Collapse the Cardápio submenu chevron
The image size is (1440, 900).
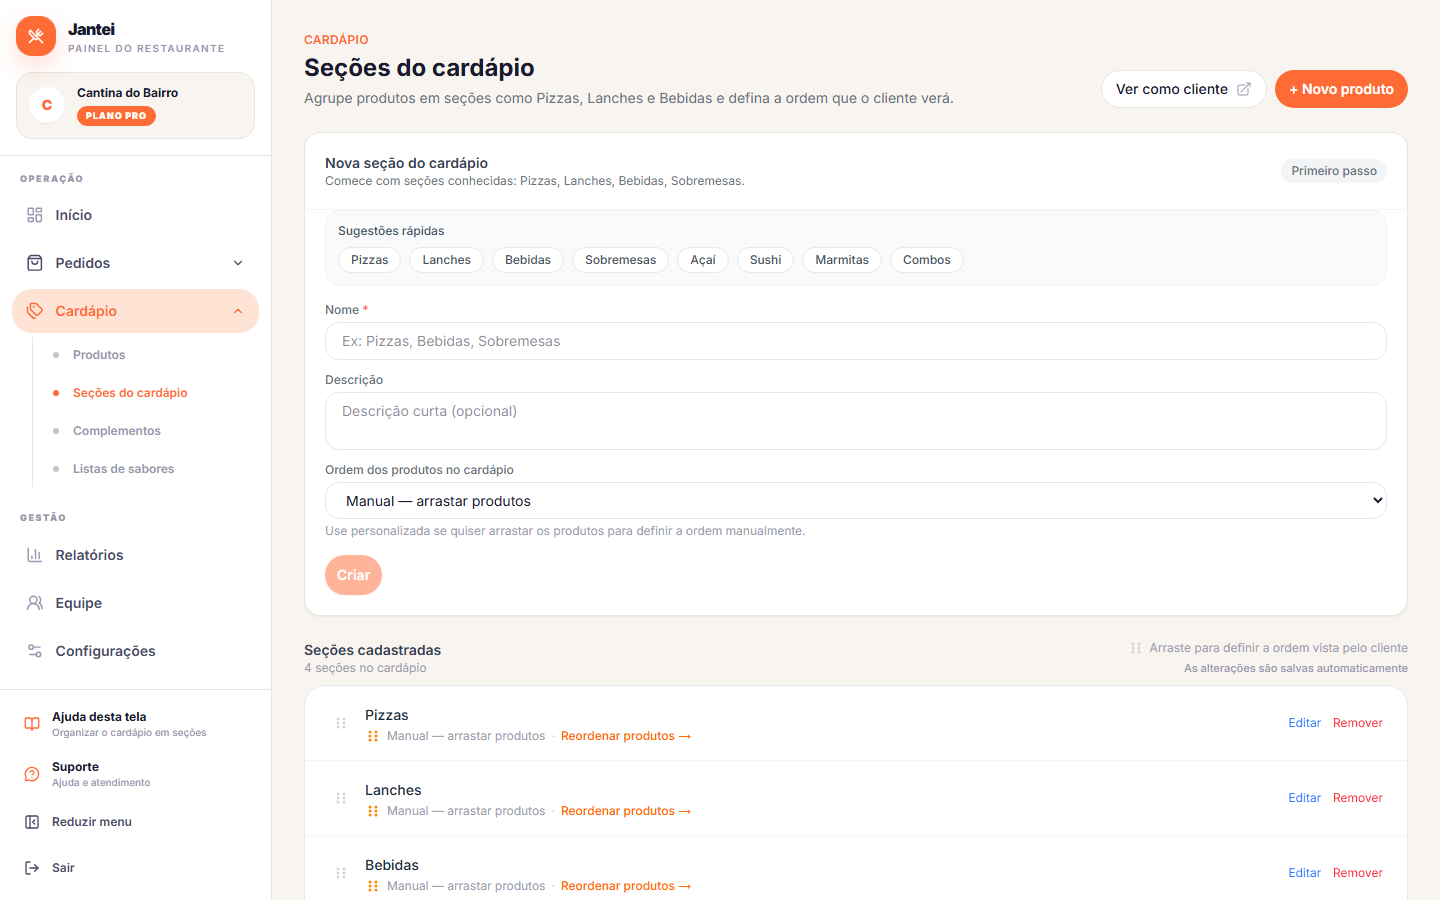tap(238, 311)
